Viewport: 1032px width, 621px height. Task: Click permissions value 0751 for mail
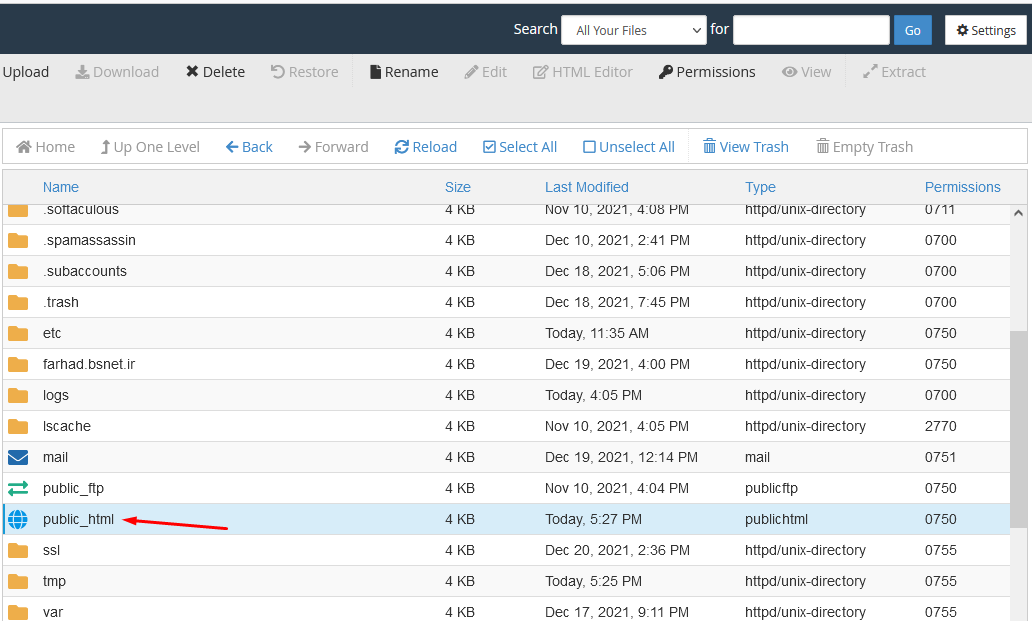click(941, 457)
